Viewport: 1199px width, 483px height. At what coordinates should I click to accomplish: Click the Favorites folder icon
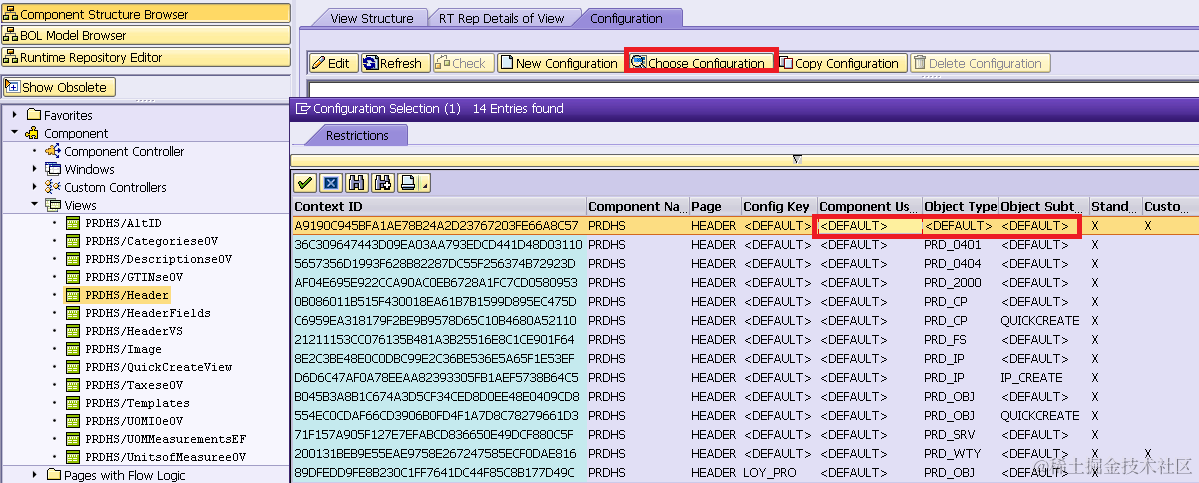coord(33,115)
